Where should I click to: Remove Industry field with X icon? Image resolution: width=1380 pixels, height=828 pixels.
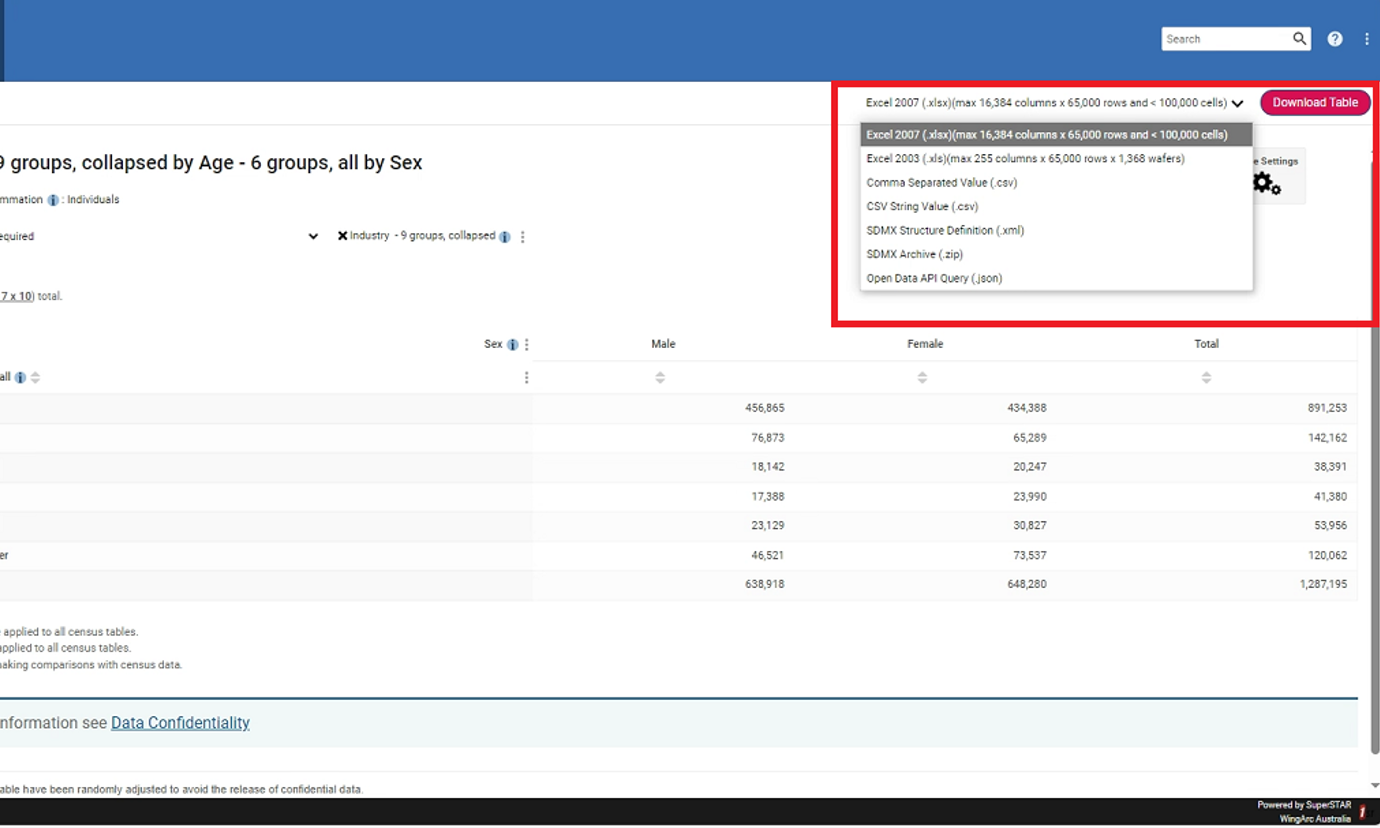pos(342,236)
